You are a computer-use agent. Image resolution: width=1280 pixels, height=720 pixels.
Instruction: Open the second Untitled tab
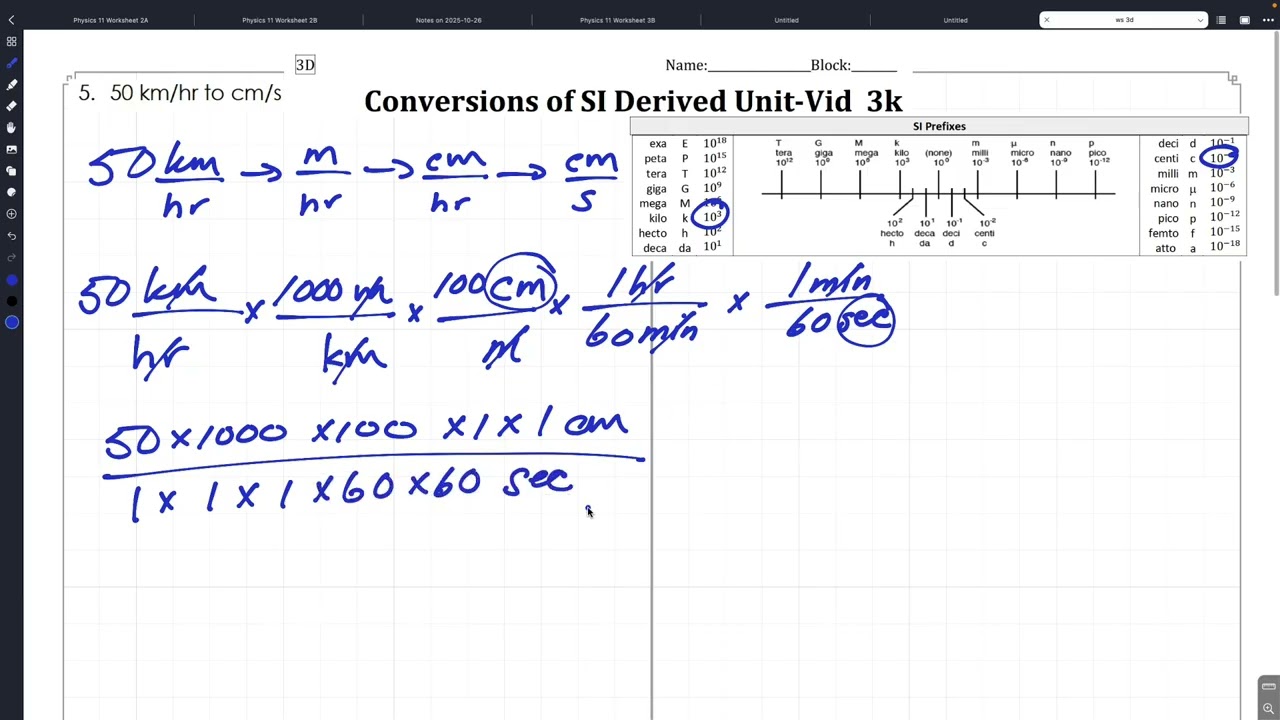point(955,20)
